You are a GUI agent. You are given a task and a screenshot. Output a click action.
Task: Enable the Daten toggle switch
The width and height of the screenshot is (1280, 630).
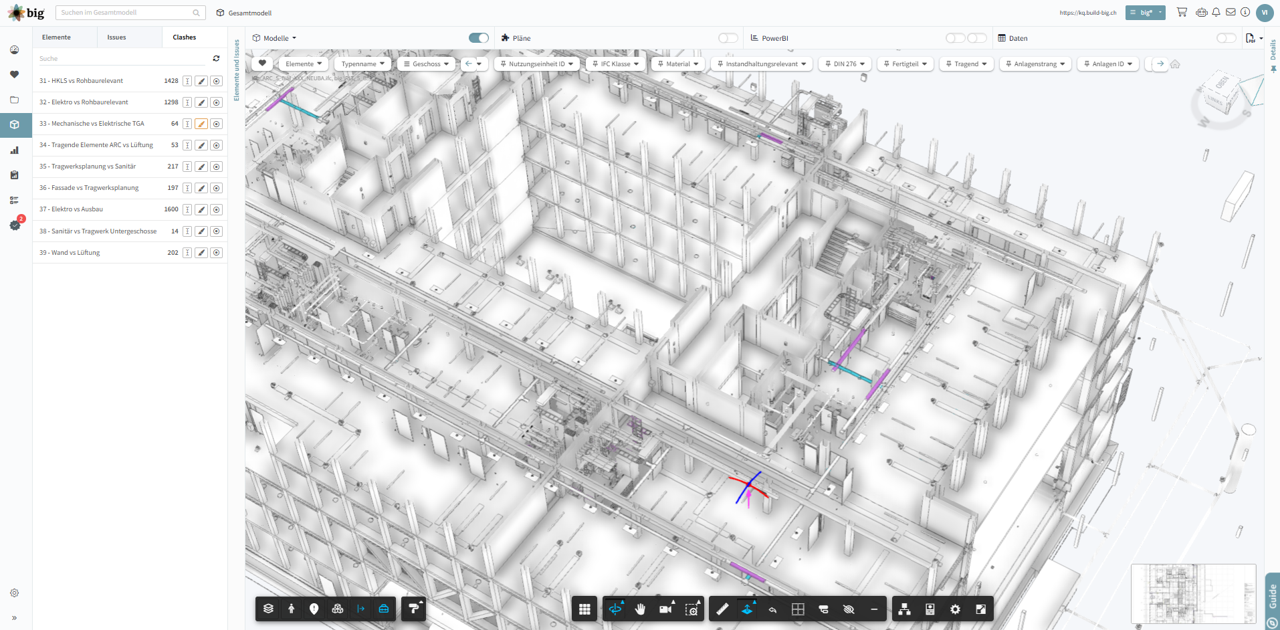[x=1226, y=38]
